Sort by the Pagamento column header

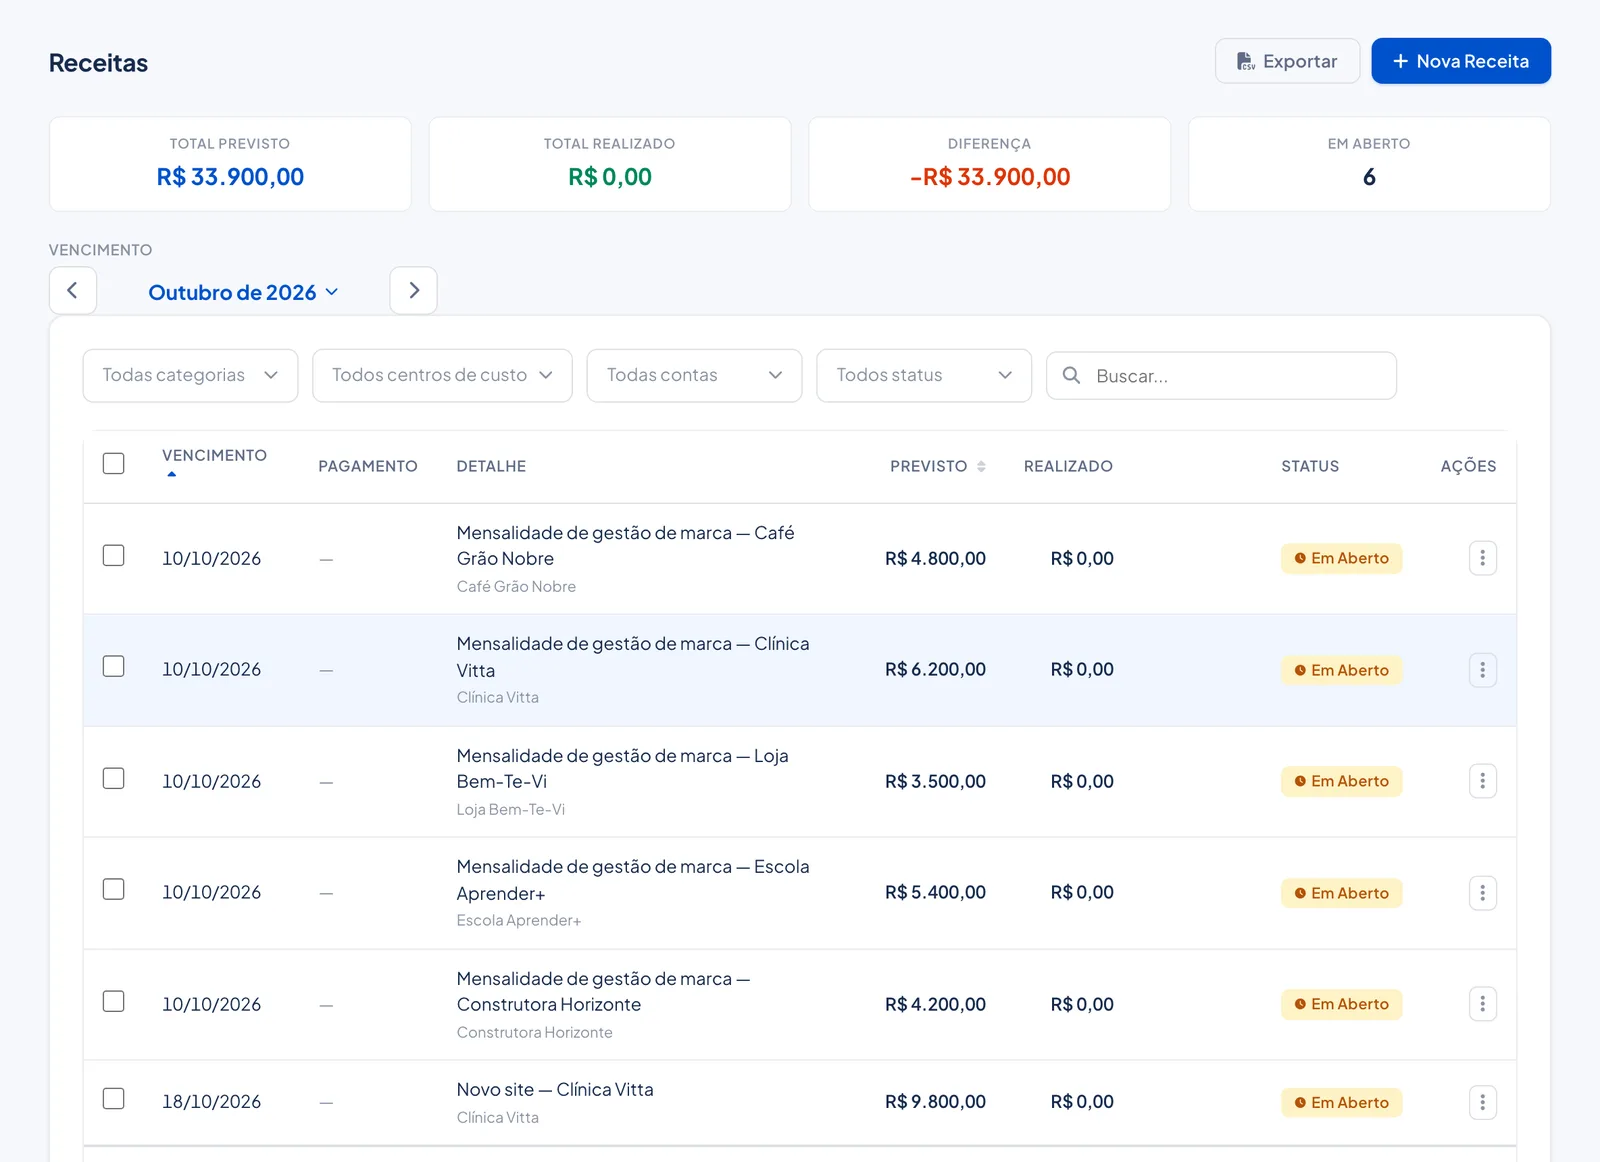click(x=368, y=466)
